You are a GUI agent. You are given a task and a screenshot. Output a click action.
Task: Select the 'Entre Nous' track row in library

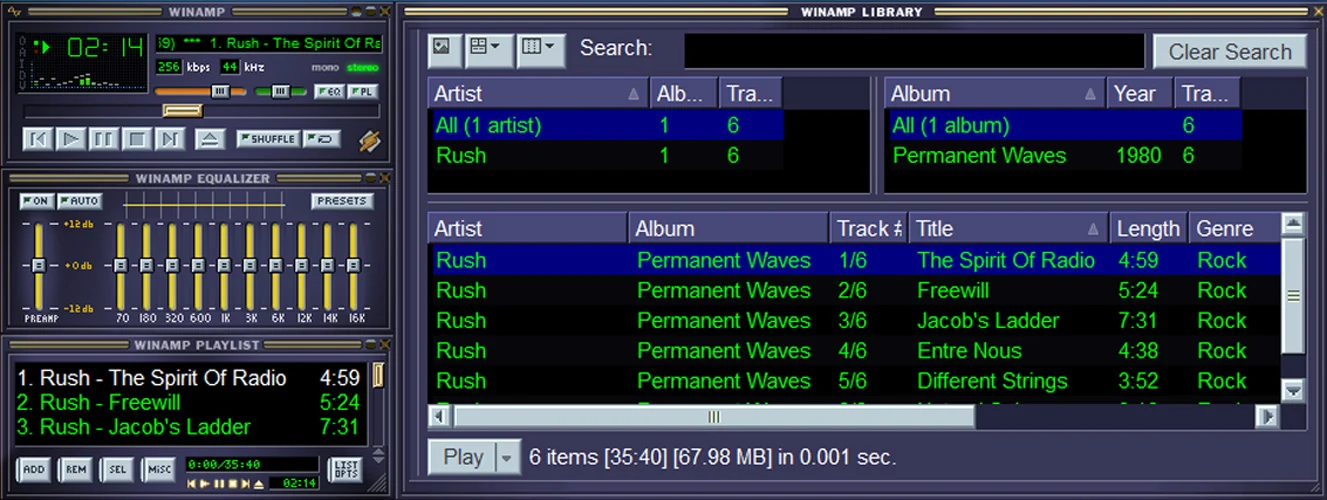854,351
